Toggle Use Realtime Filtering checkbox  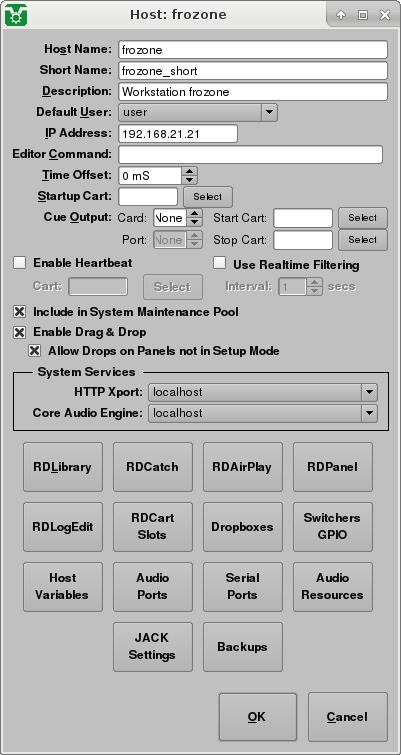pos(220,263)
